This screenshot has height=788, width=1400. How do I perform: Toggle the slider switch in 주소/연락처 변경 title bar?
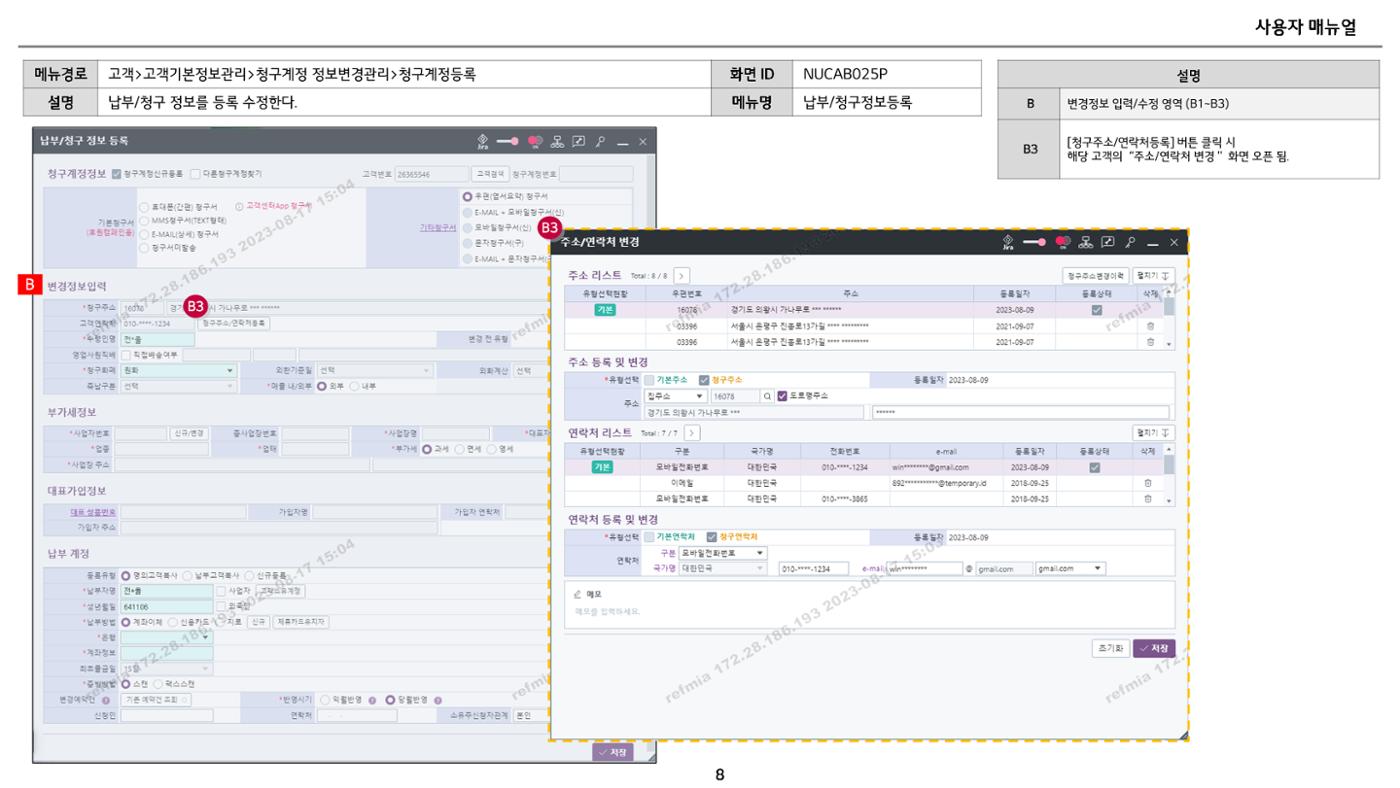click(1036, 244)
